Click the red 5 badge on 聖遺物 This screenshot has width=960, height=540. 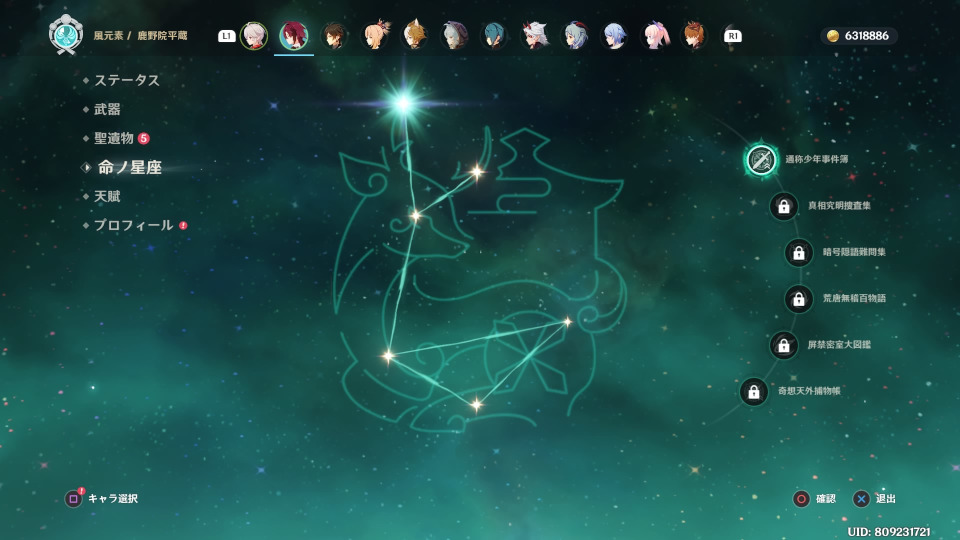coord(144,138)
